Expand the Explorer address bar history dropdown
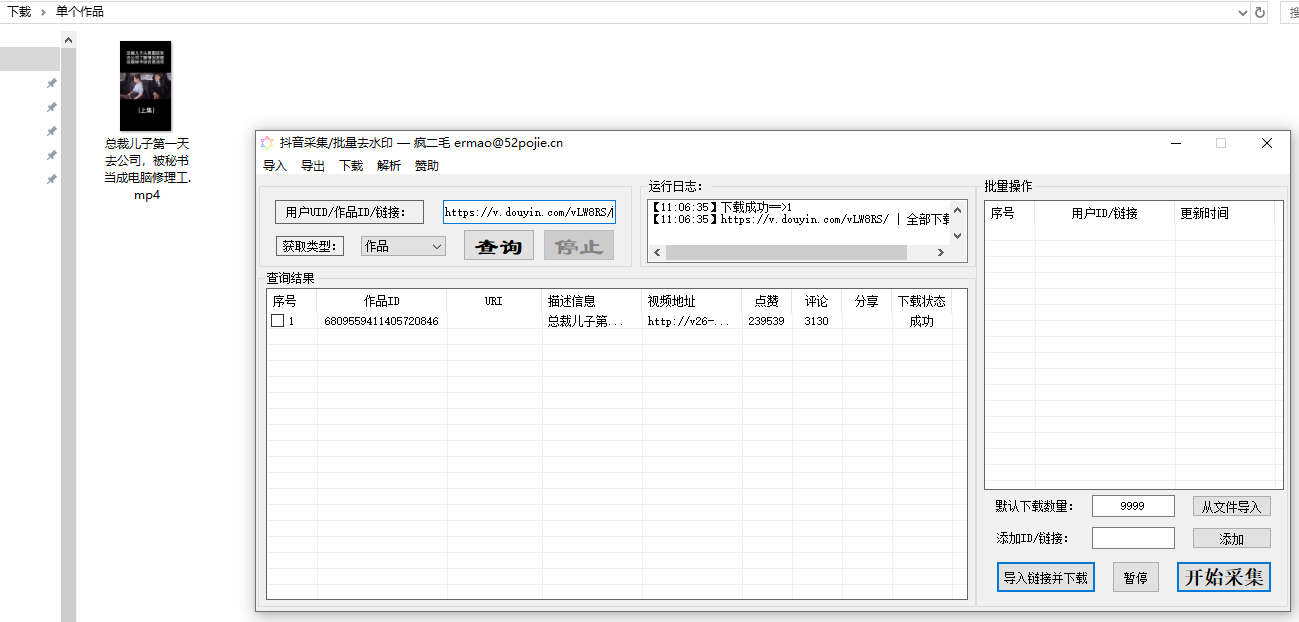 (x=1242, y=13)
